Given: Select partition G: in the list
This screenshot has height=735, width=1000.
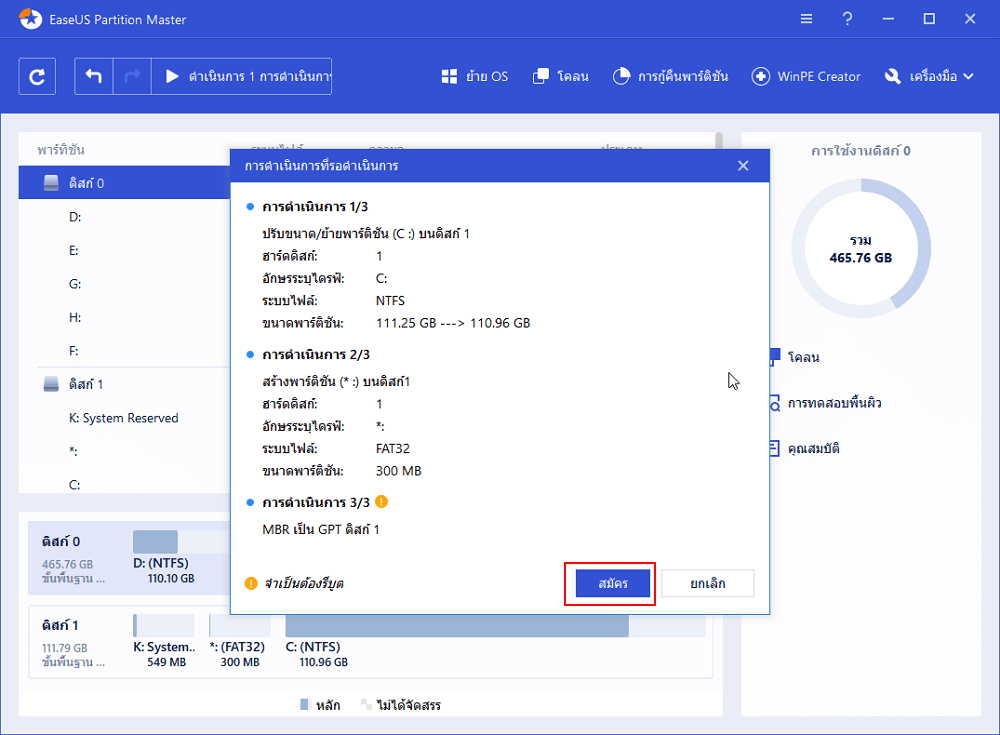Looking at the screenshot, I should (124, 284).
